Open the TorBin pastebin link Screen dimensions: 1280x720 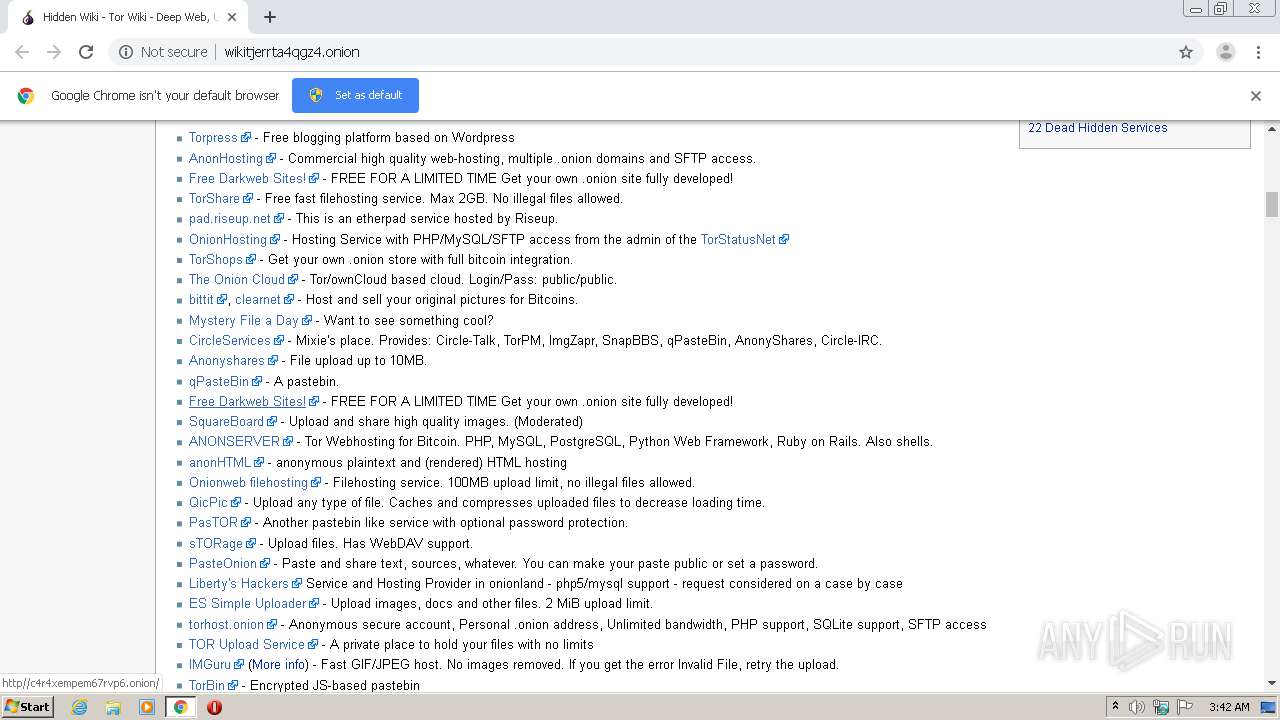[x=207, y=685]
